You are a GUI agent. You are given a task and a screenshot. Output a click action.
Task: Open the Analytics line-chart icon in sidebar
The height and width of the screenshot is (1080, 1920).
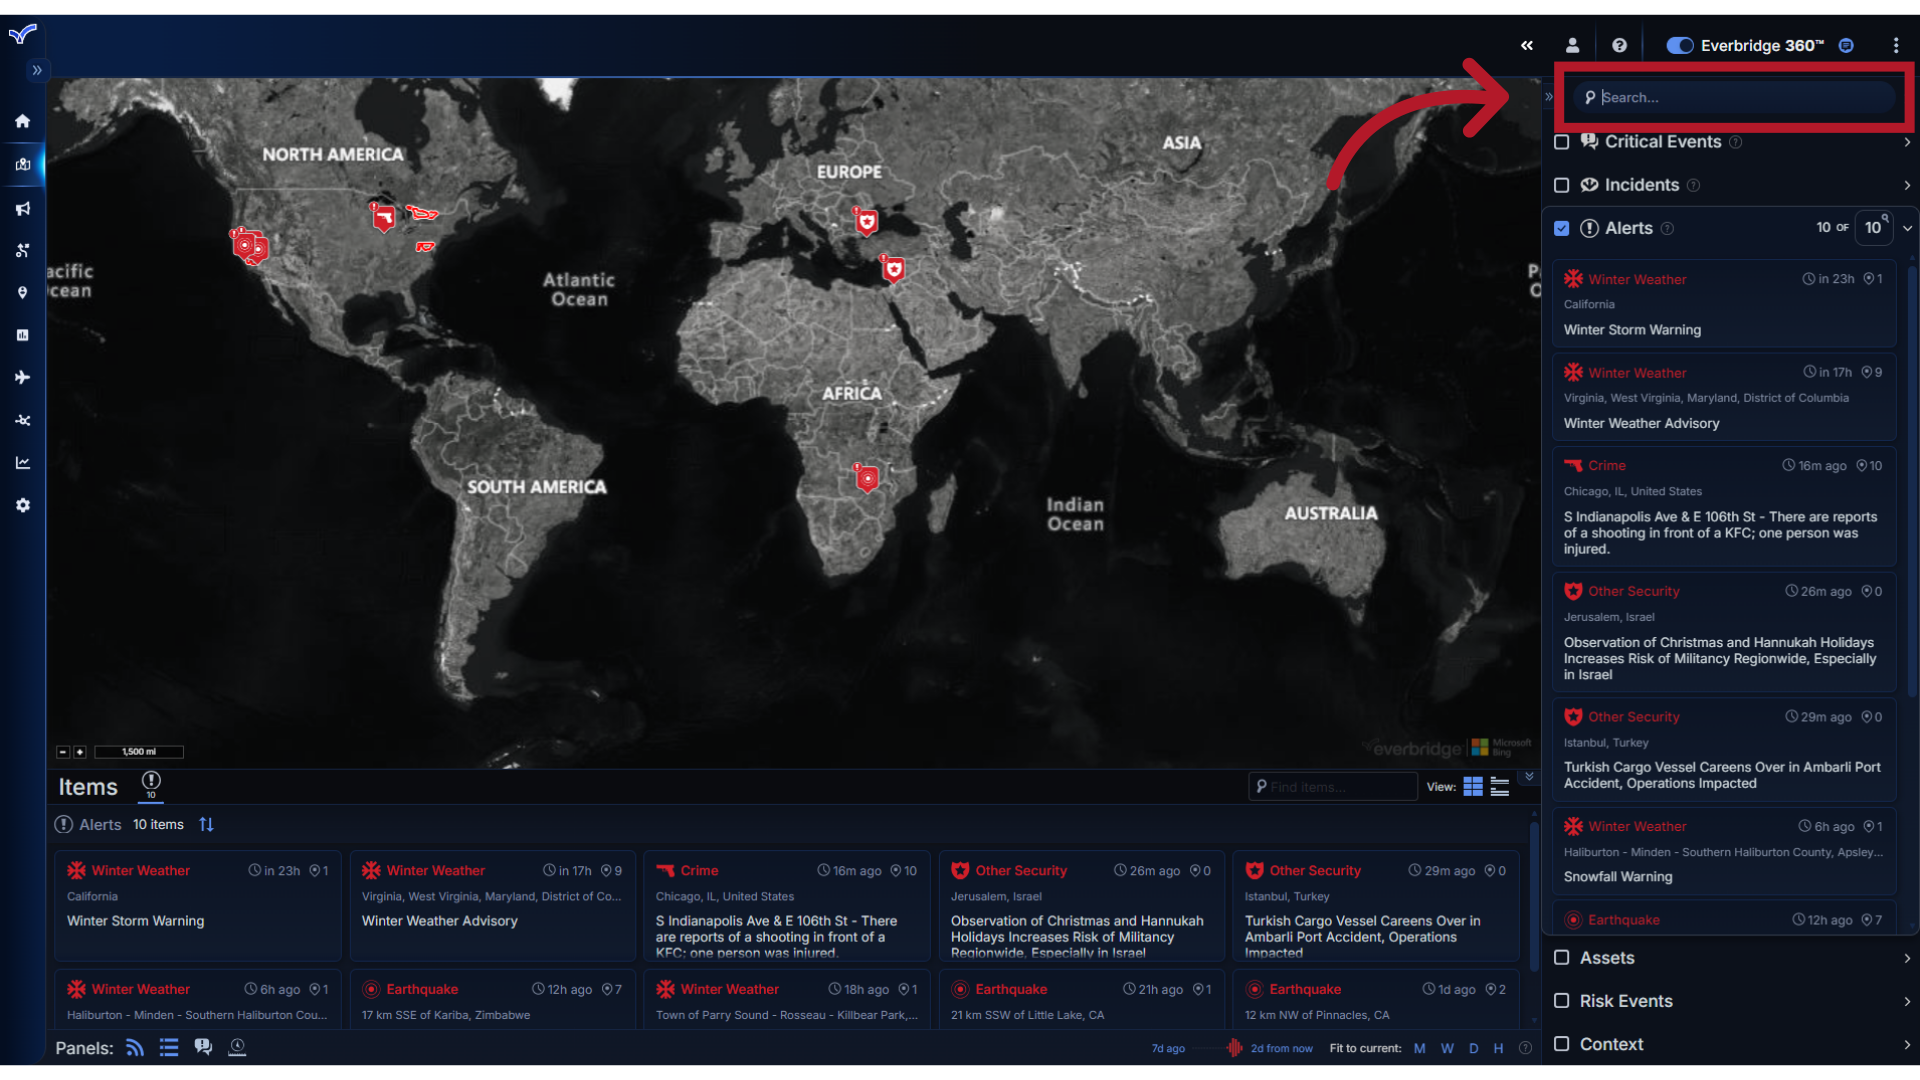tap(22, 462)
